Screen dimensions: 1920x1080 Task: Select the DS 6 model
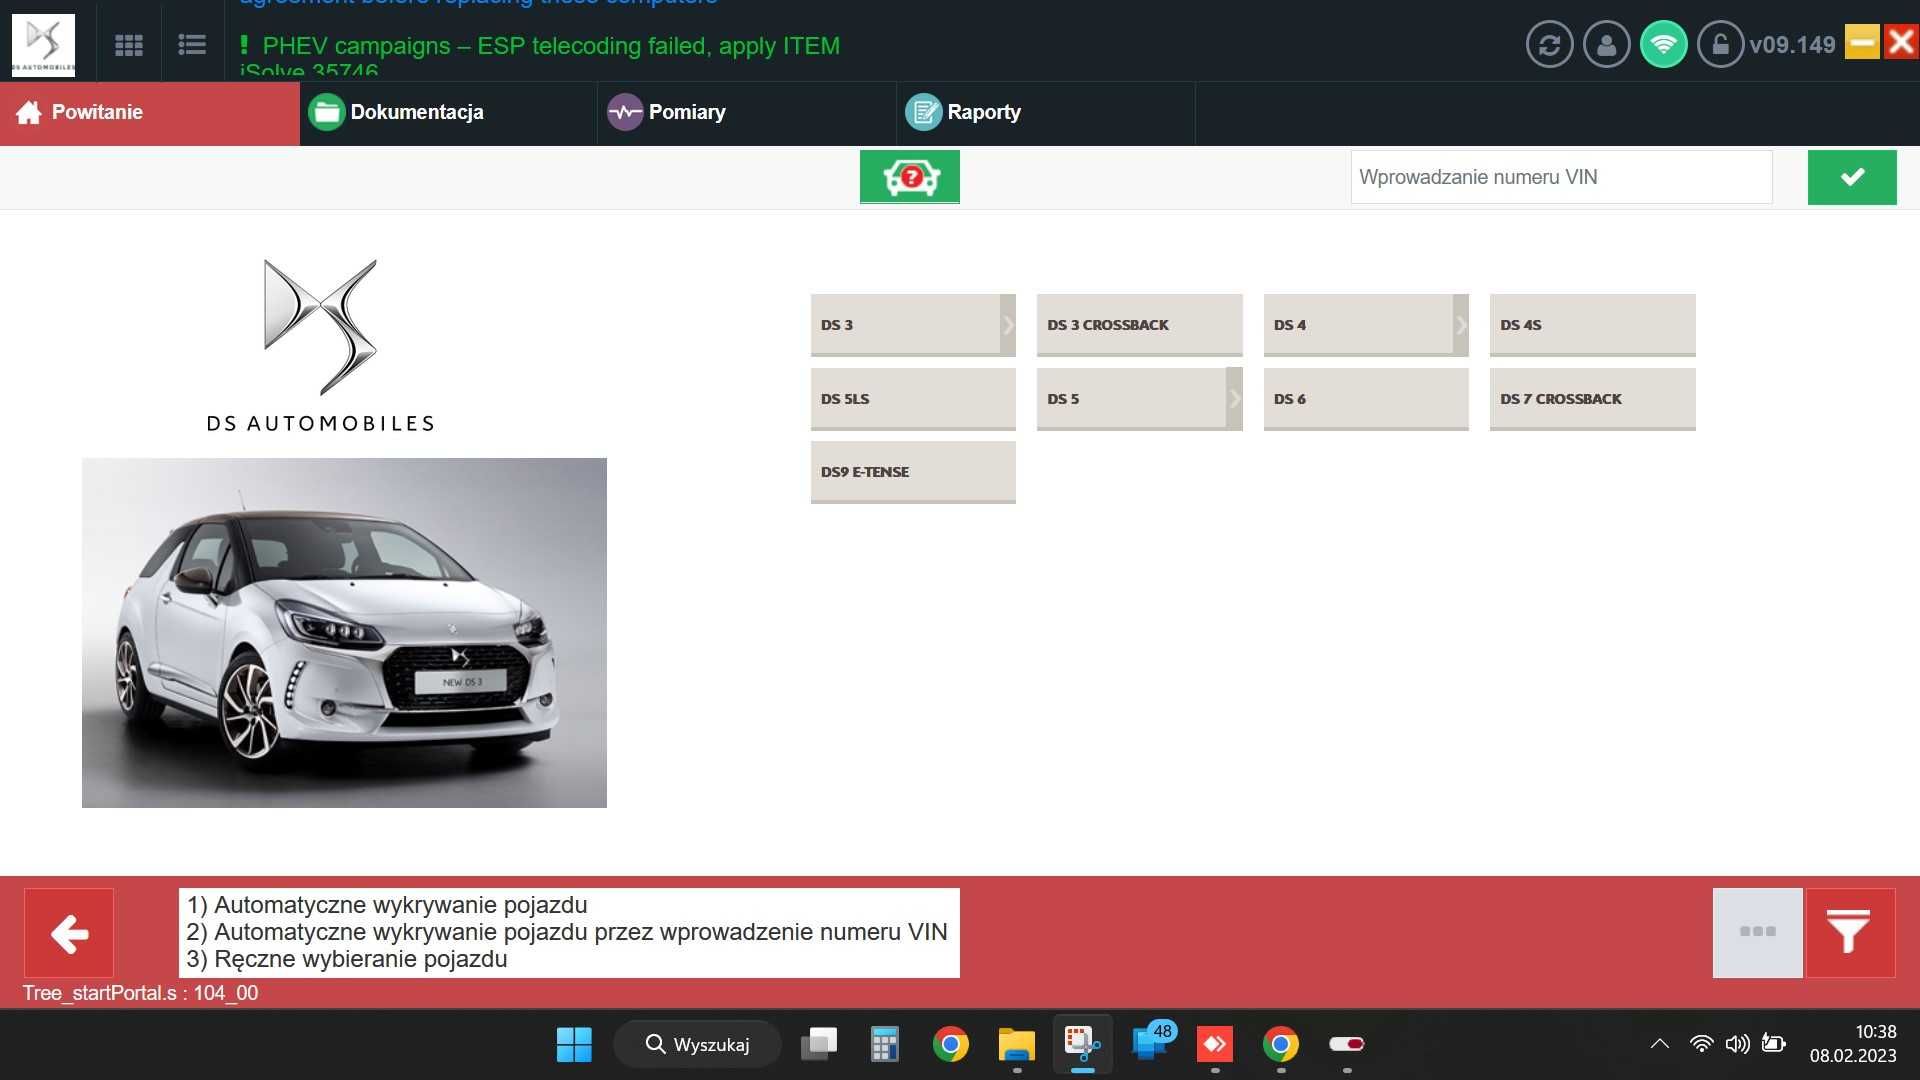point(1366,399)
